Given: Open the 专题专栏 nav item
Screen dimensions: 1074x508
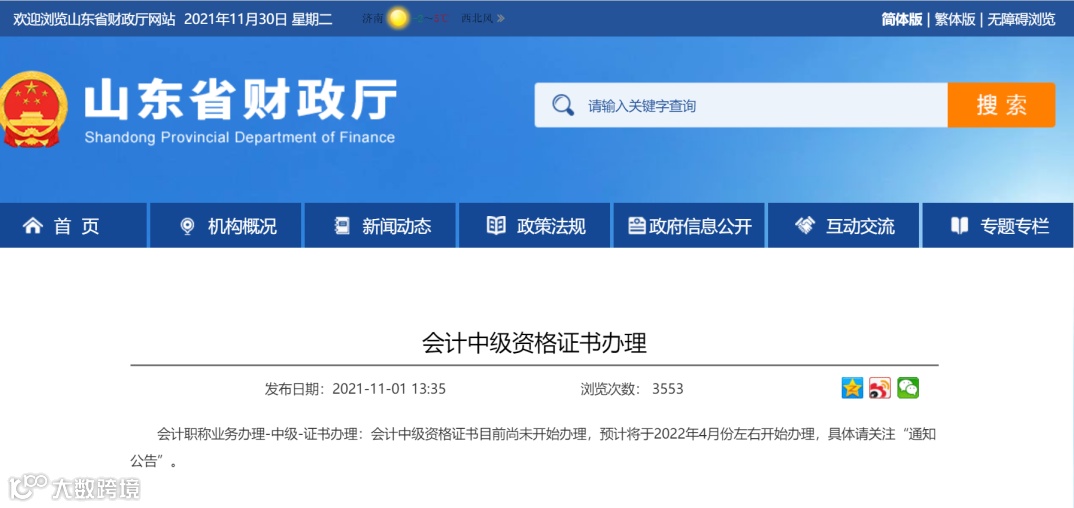Looking at the screenshot, I should point(998,225).
